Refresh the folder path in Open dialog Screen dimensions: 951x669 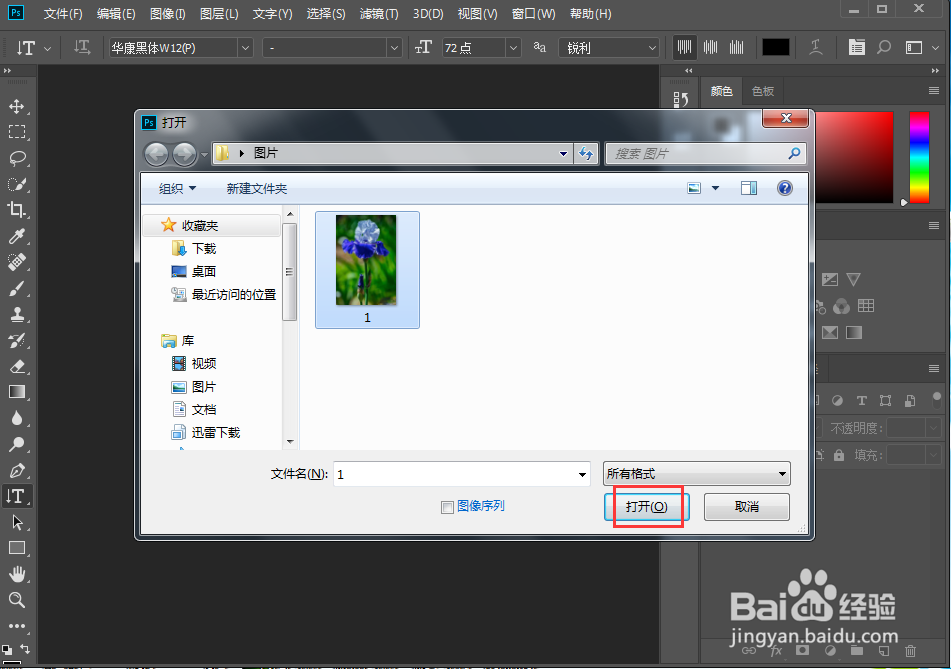pyautogui.click(x=586, y=153)
